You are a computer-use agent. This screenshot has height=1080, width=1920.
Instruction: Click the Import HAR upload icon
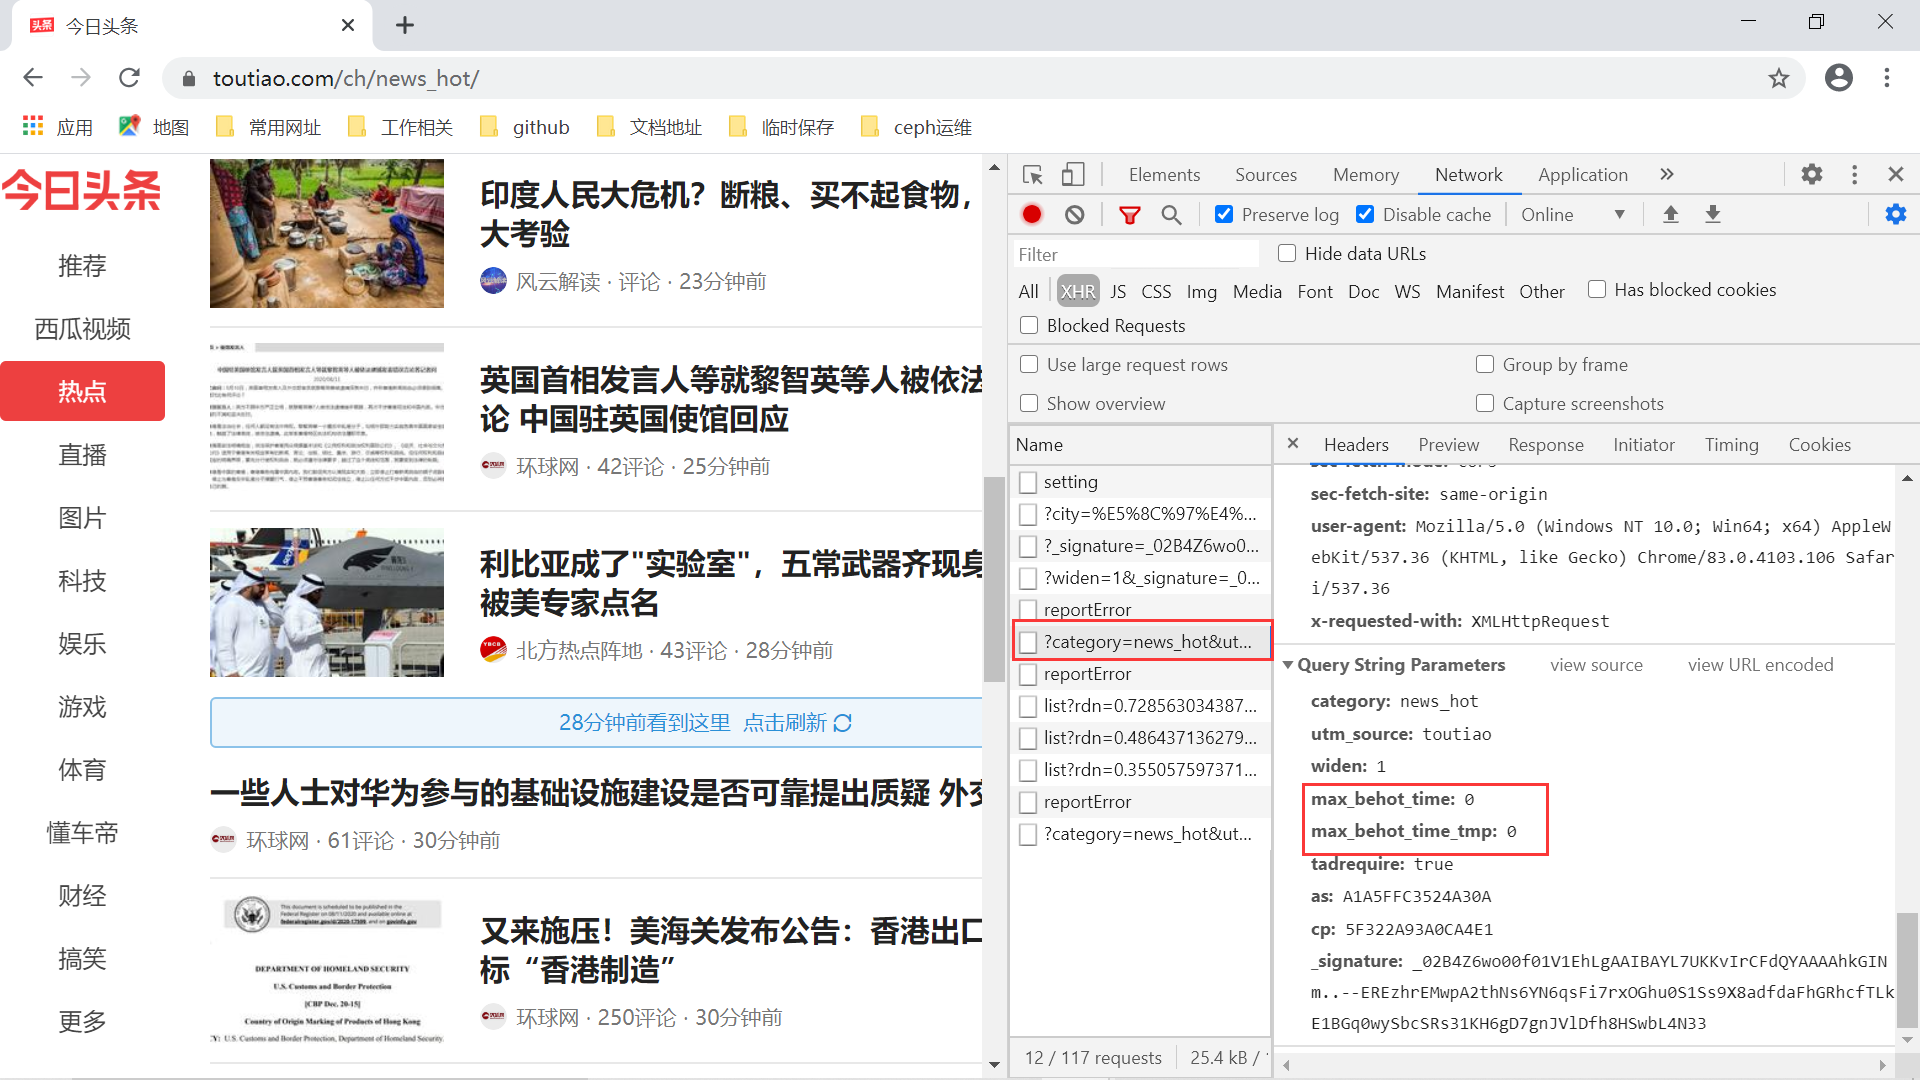[x=1670, y=214]
